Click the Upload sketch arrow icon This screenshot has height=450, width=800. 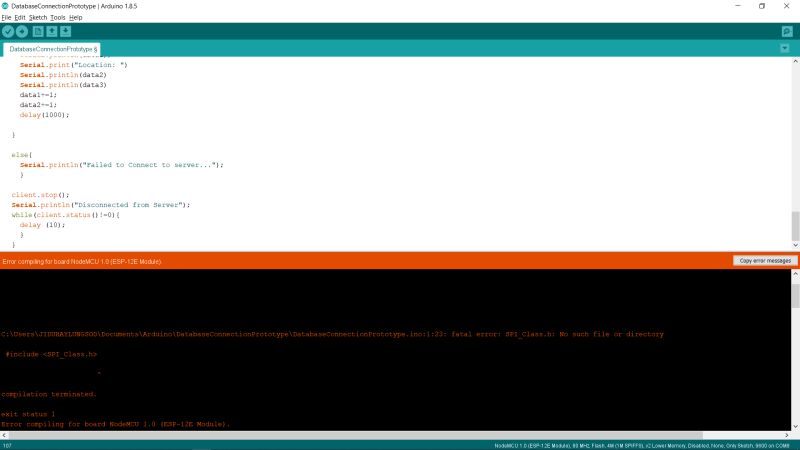coord(22,32)
